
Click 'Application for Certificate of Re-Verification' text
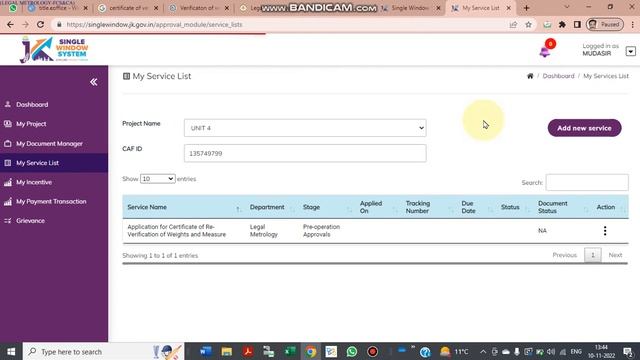pos(176,231)
